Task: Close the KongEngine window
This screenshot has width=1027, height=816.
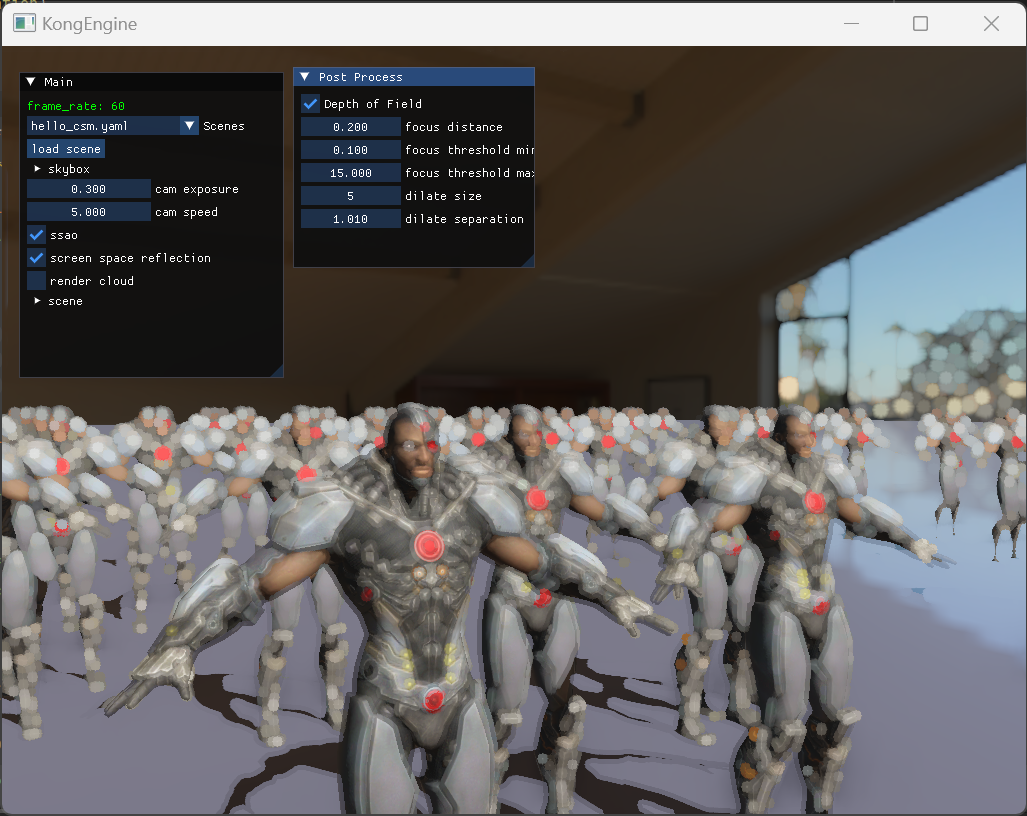Action: pos(991,24)
